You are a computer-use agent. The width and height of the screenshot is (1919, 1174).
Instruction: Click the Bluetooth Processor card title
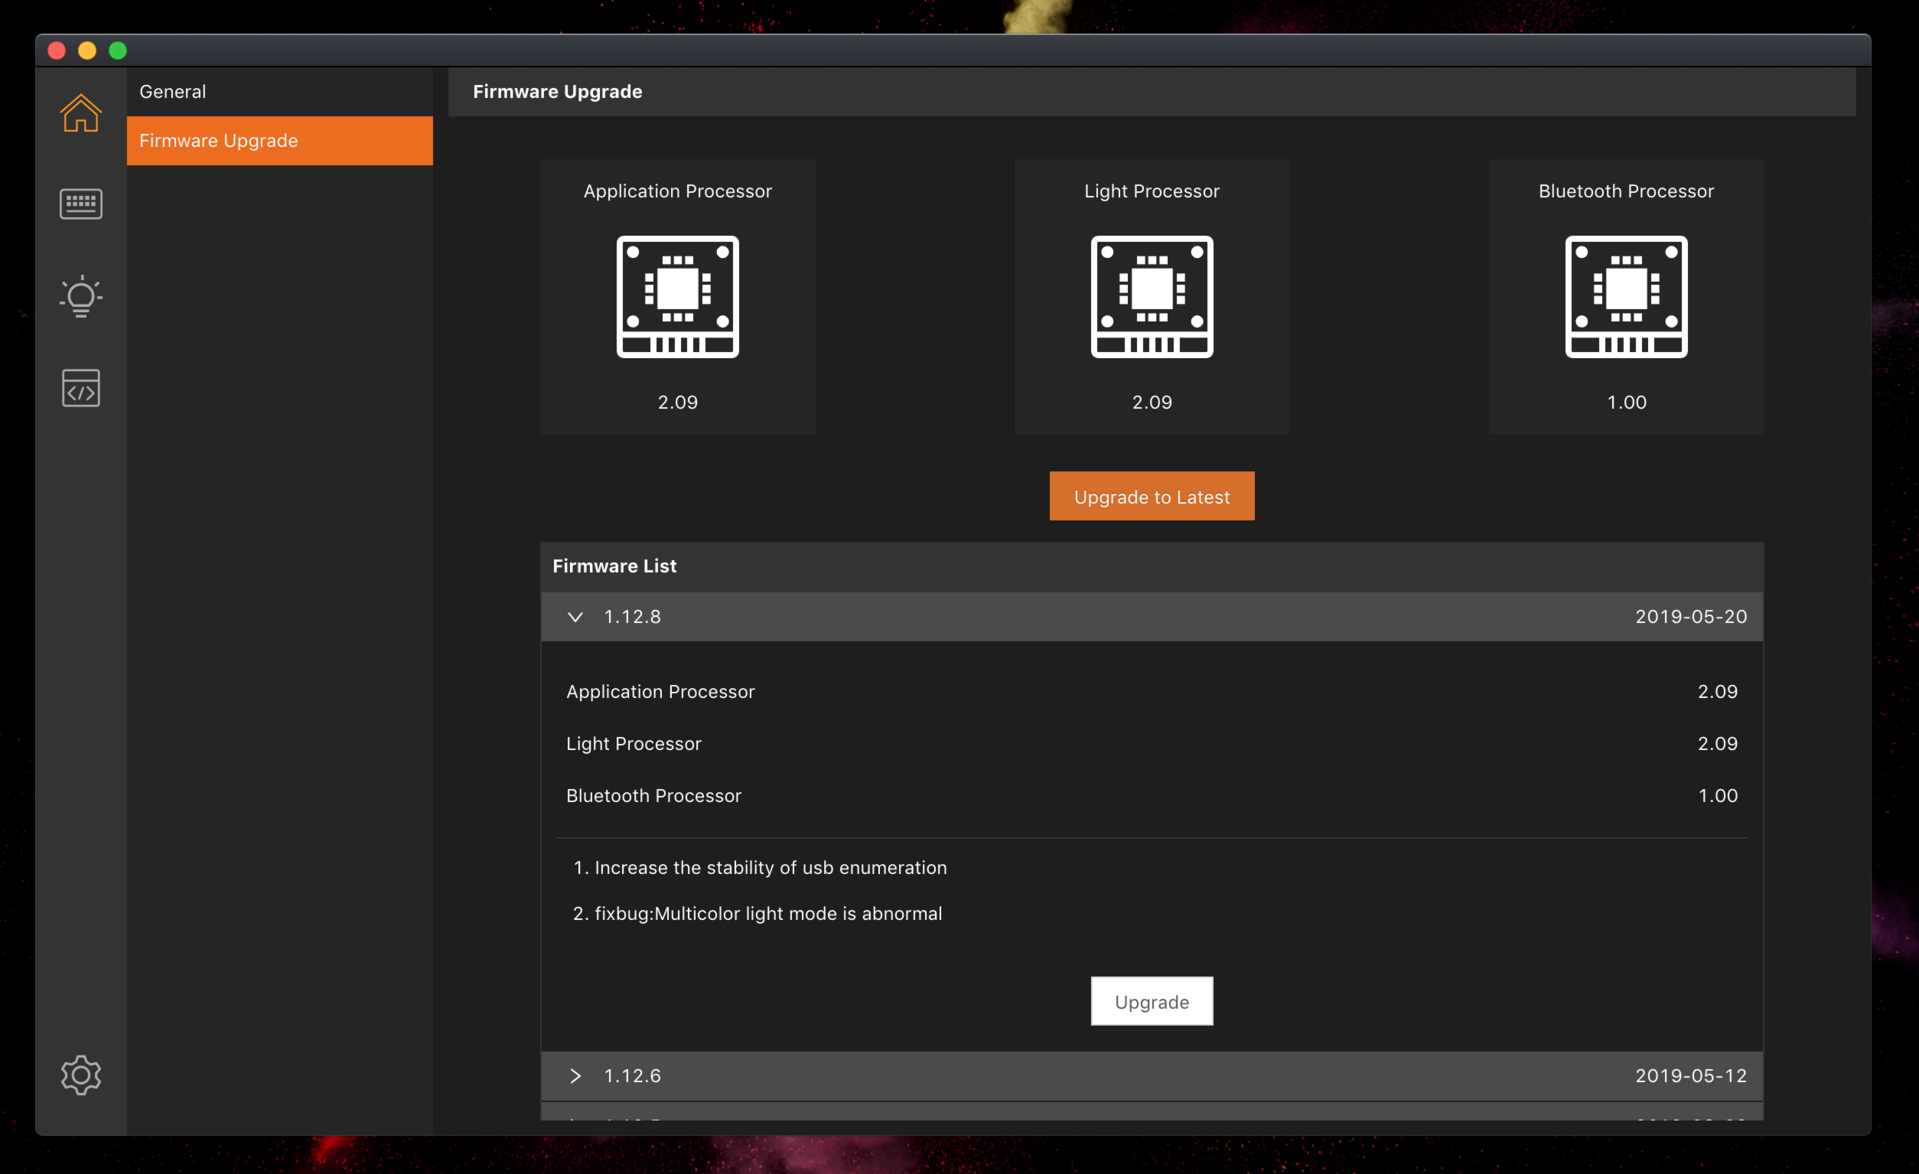[x=1626, y=191]
